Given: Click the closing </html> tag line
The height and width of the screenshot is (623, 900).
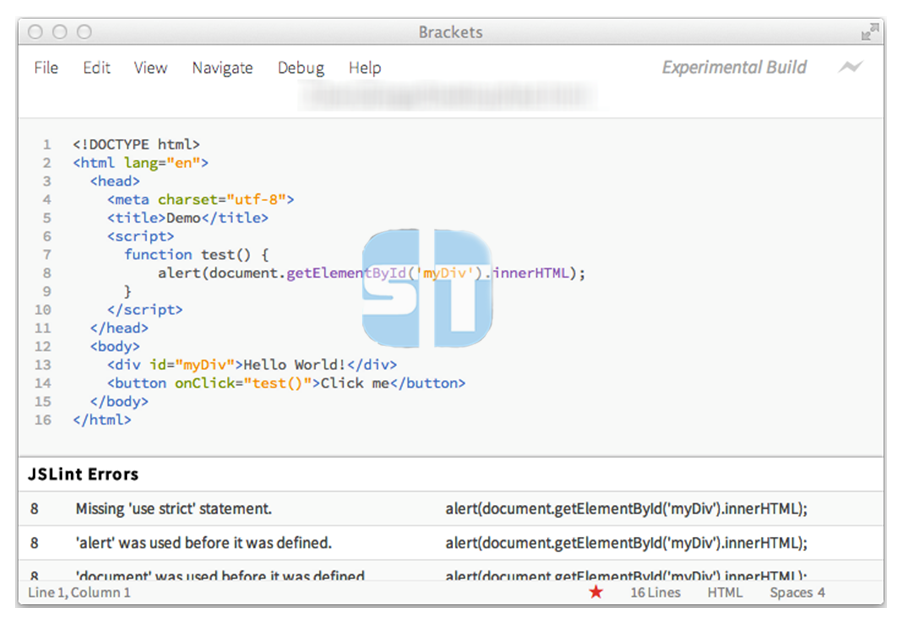Looking at the screenshot, I should click(x=102, y=420).
